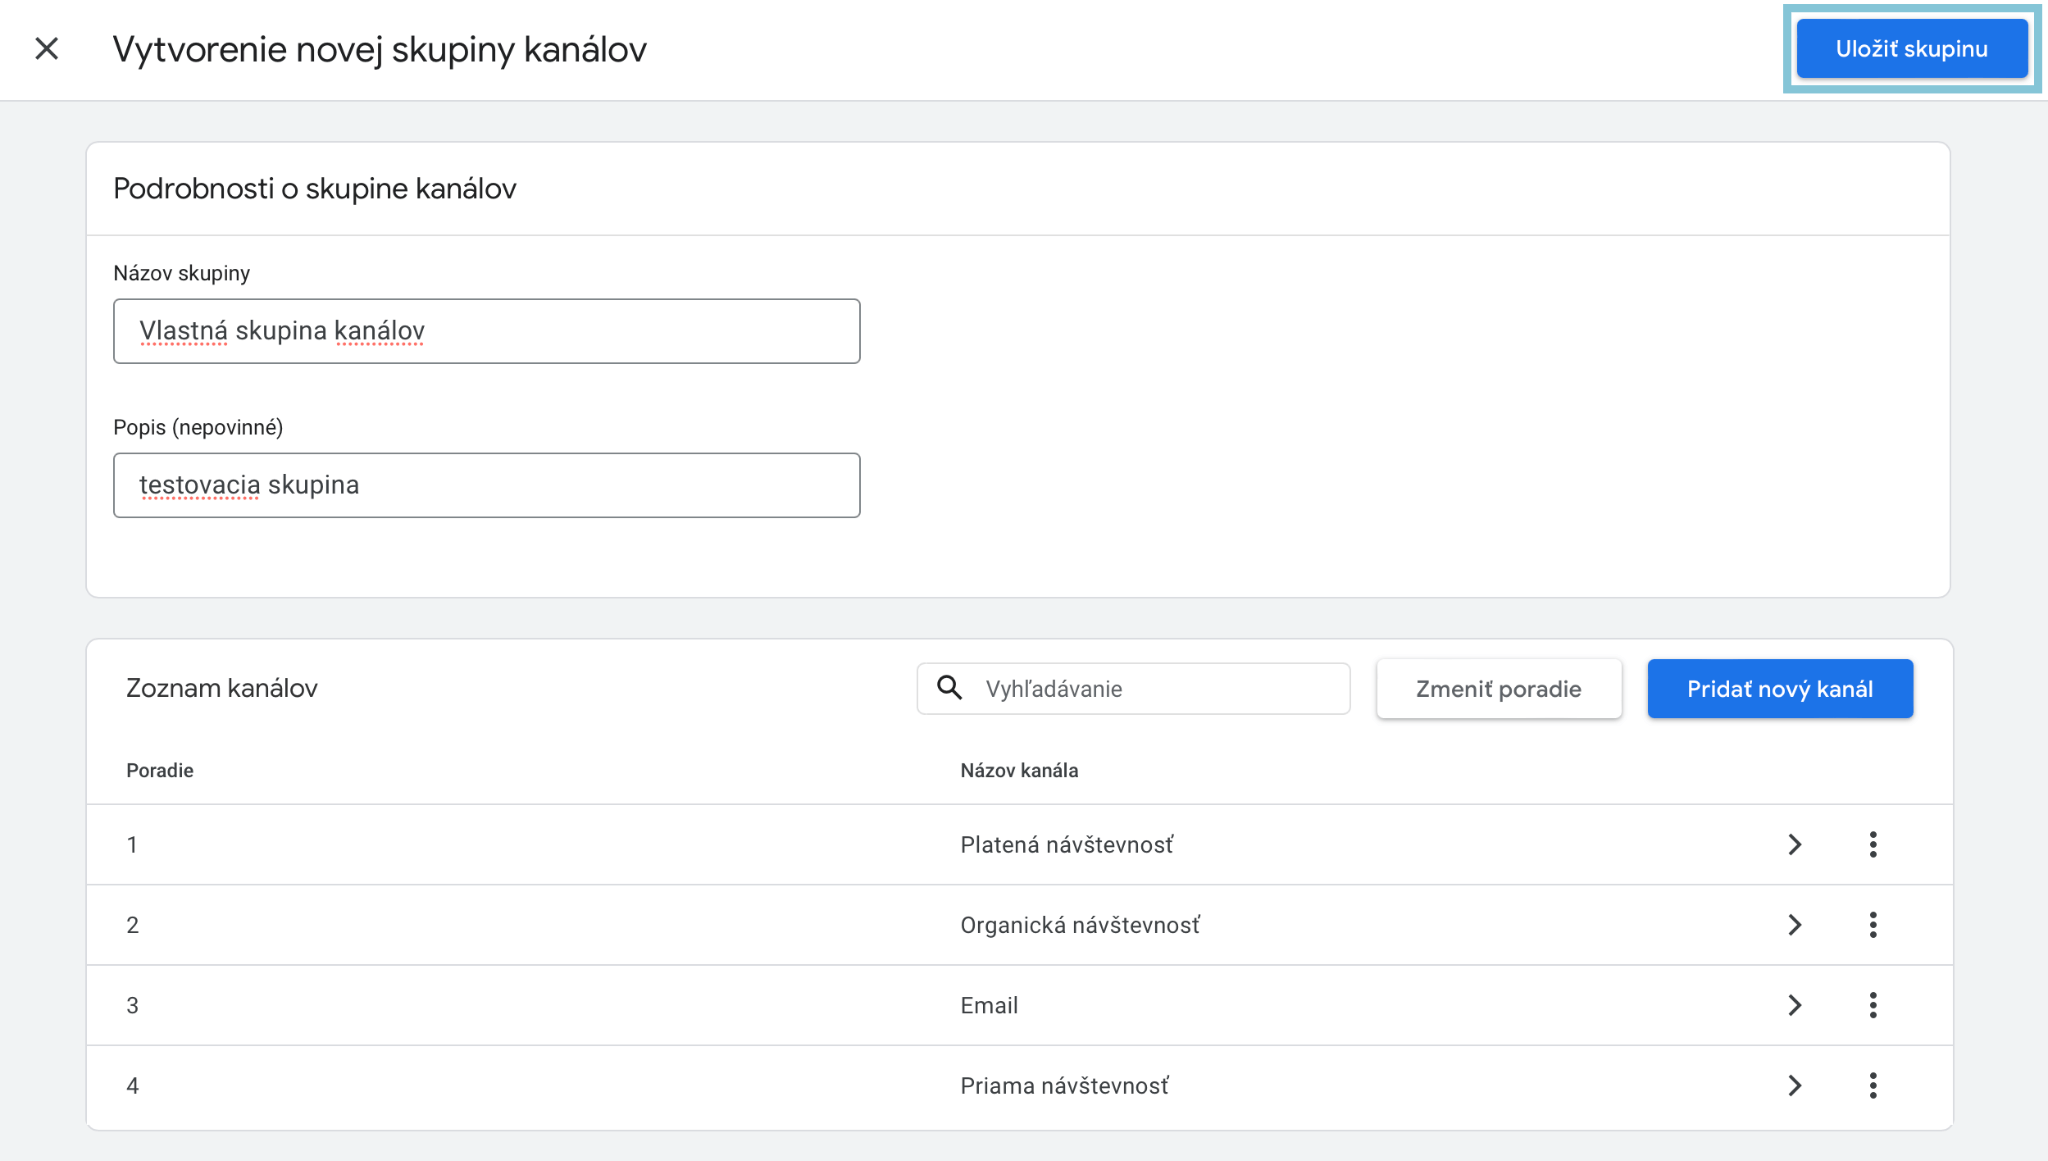The height and width of the screenshot is (1161, 2048).
Task: Click order number 4 cell
Action: pos(132,1086)
